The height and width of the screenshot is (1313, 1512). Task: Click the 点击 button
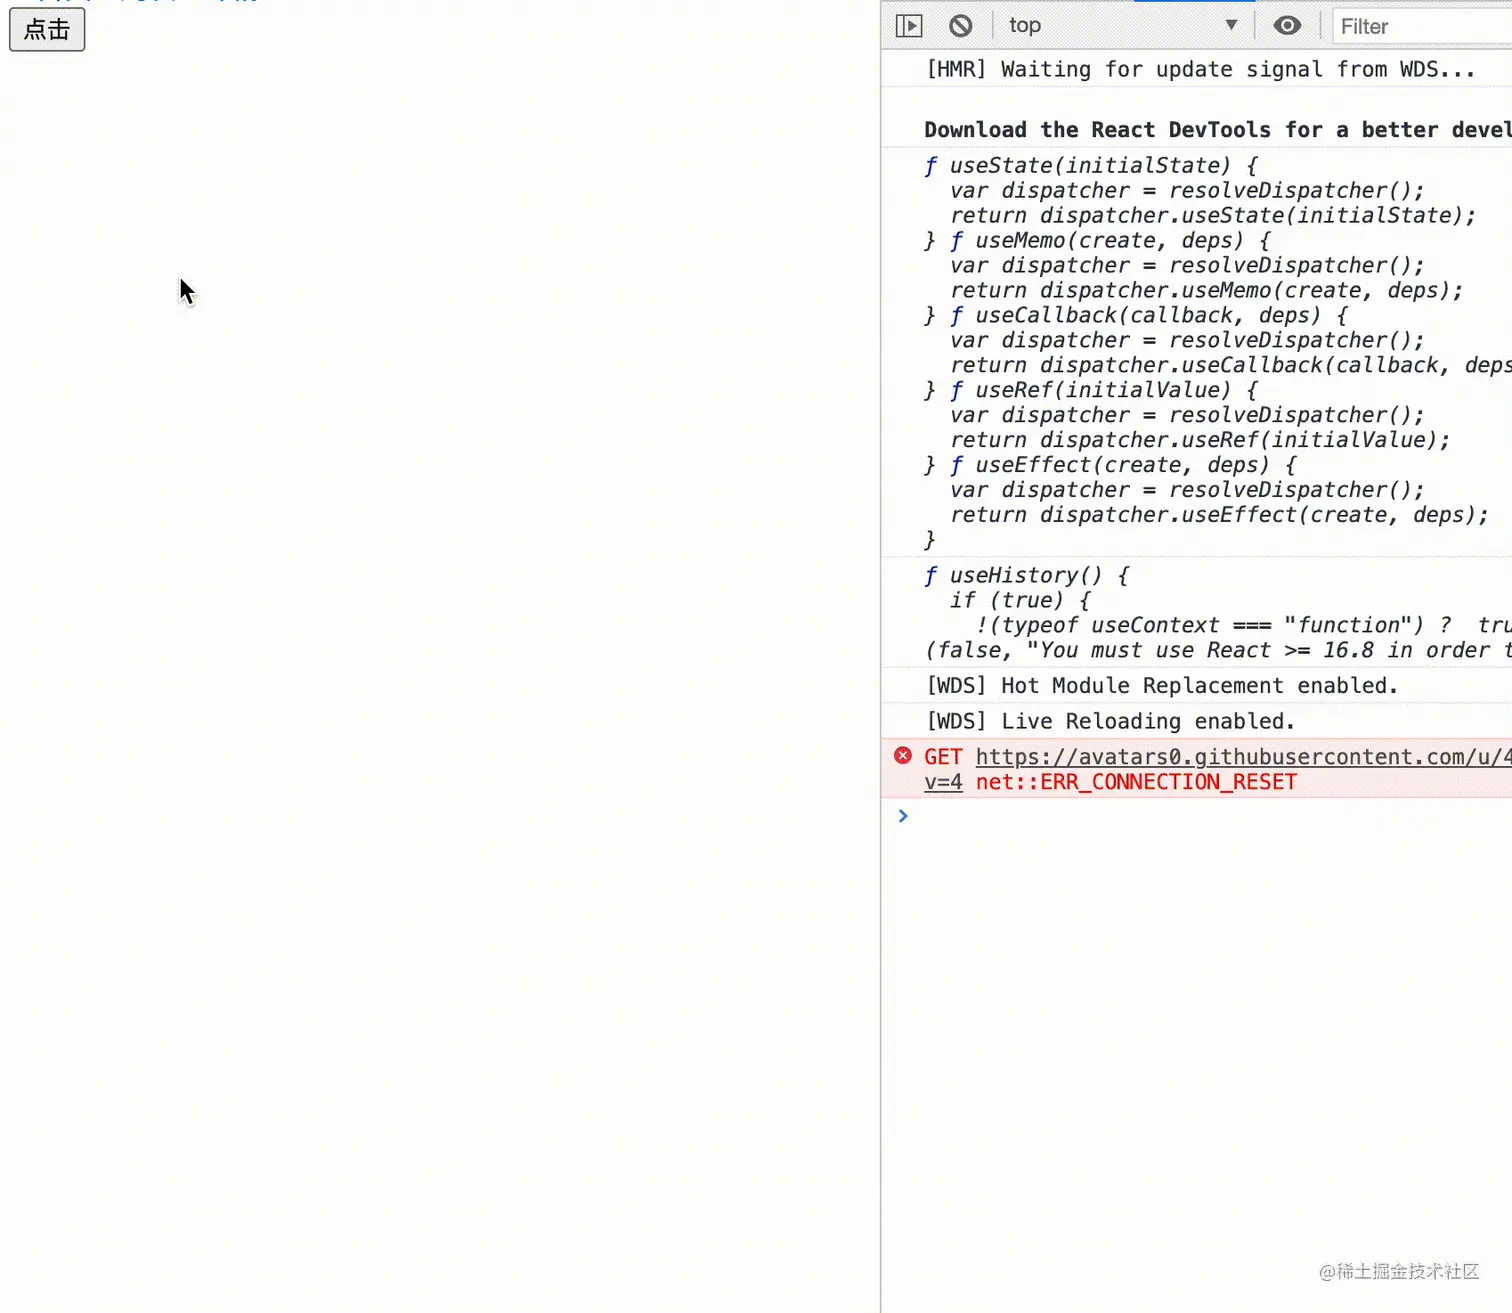47,29
